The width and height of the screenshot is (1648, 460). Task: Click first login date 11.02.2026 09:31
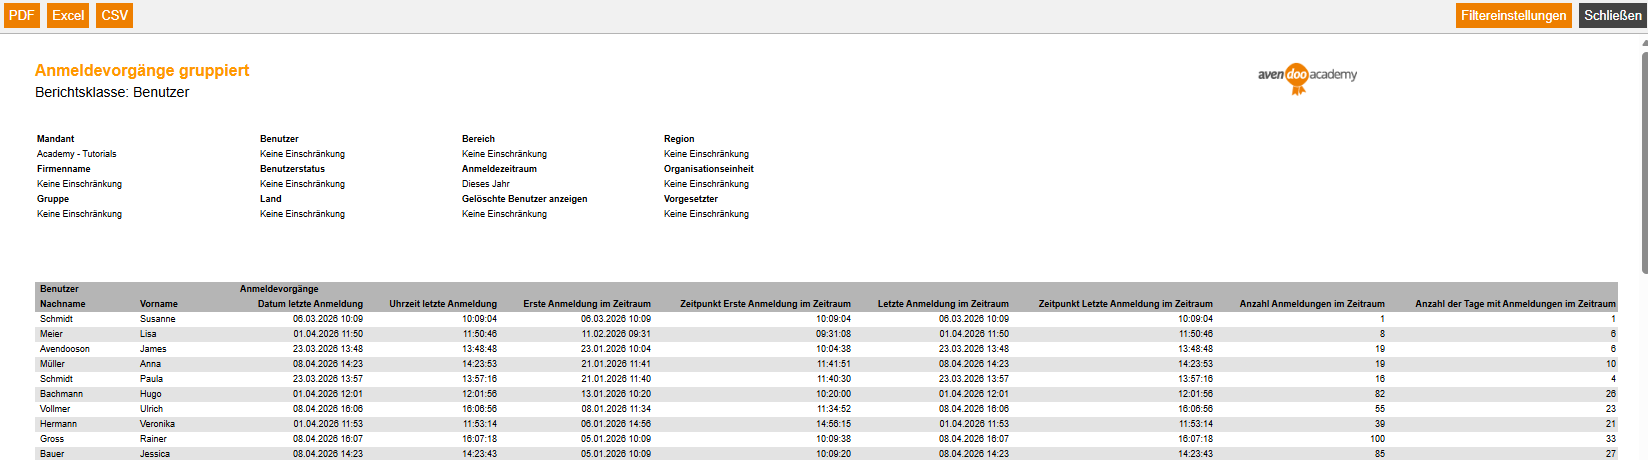tap(616, 334)
